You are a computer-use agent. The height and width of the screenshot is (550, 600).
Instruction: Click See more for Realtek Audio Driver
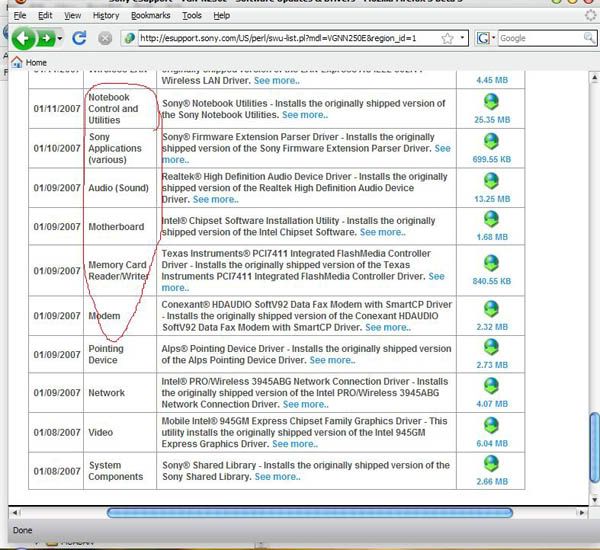(x=216, y=199)
